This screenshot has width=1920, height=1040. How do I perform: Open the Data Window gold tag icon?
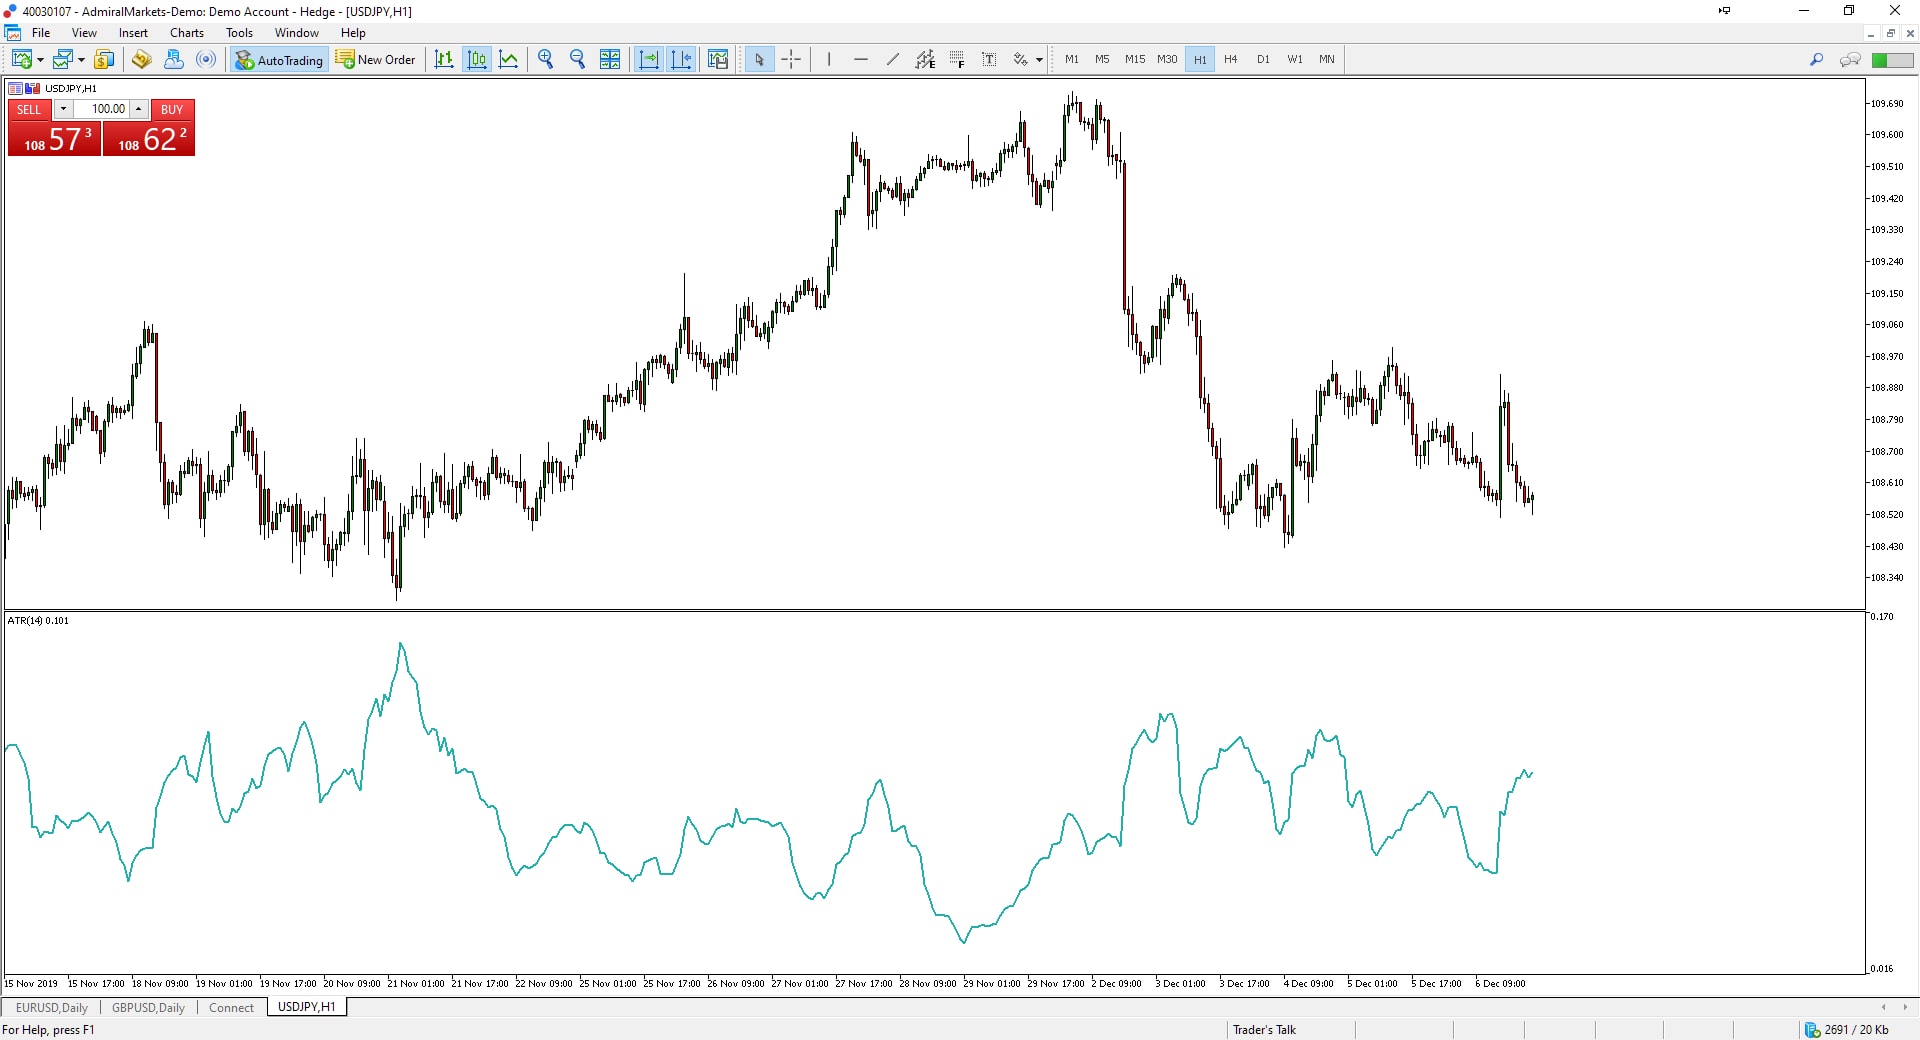(141, 60)
